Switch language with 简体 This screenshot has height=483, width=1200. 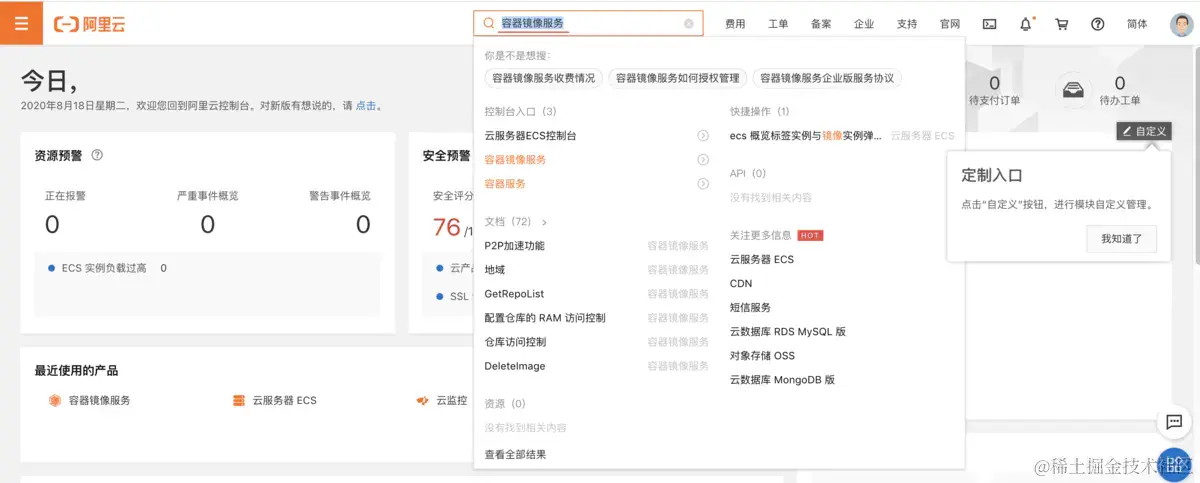(x=1137, y=24)
